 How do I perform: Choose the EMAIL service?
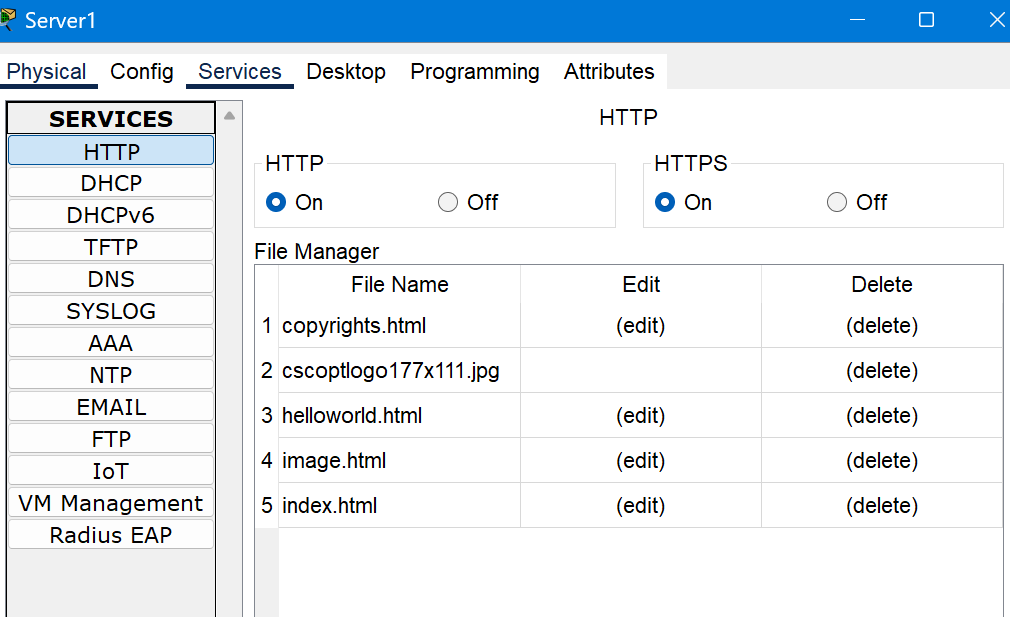[111, 407]
